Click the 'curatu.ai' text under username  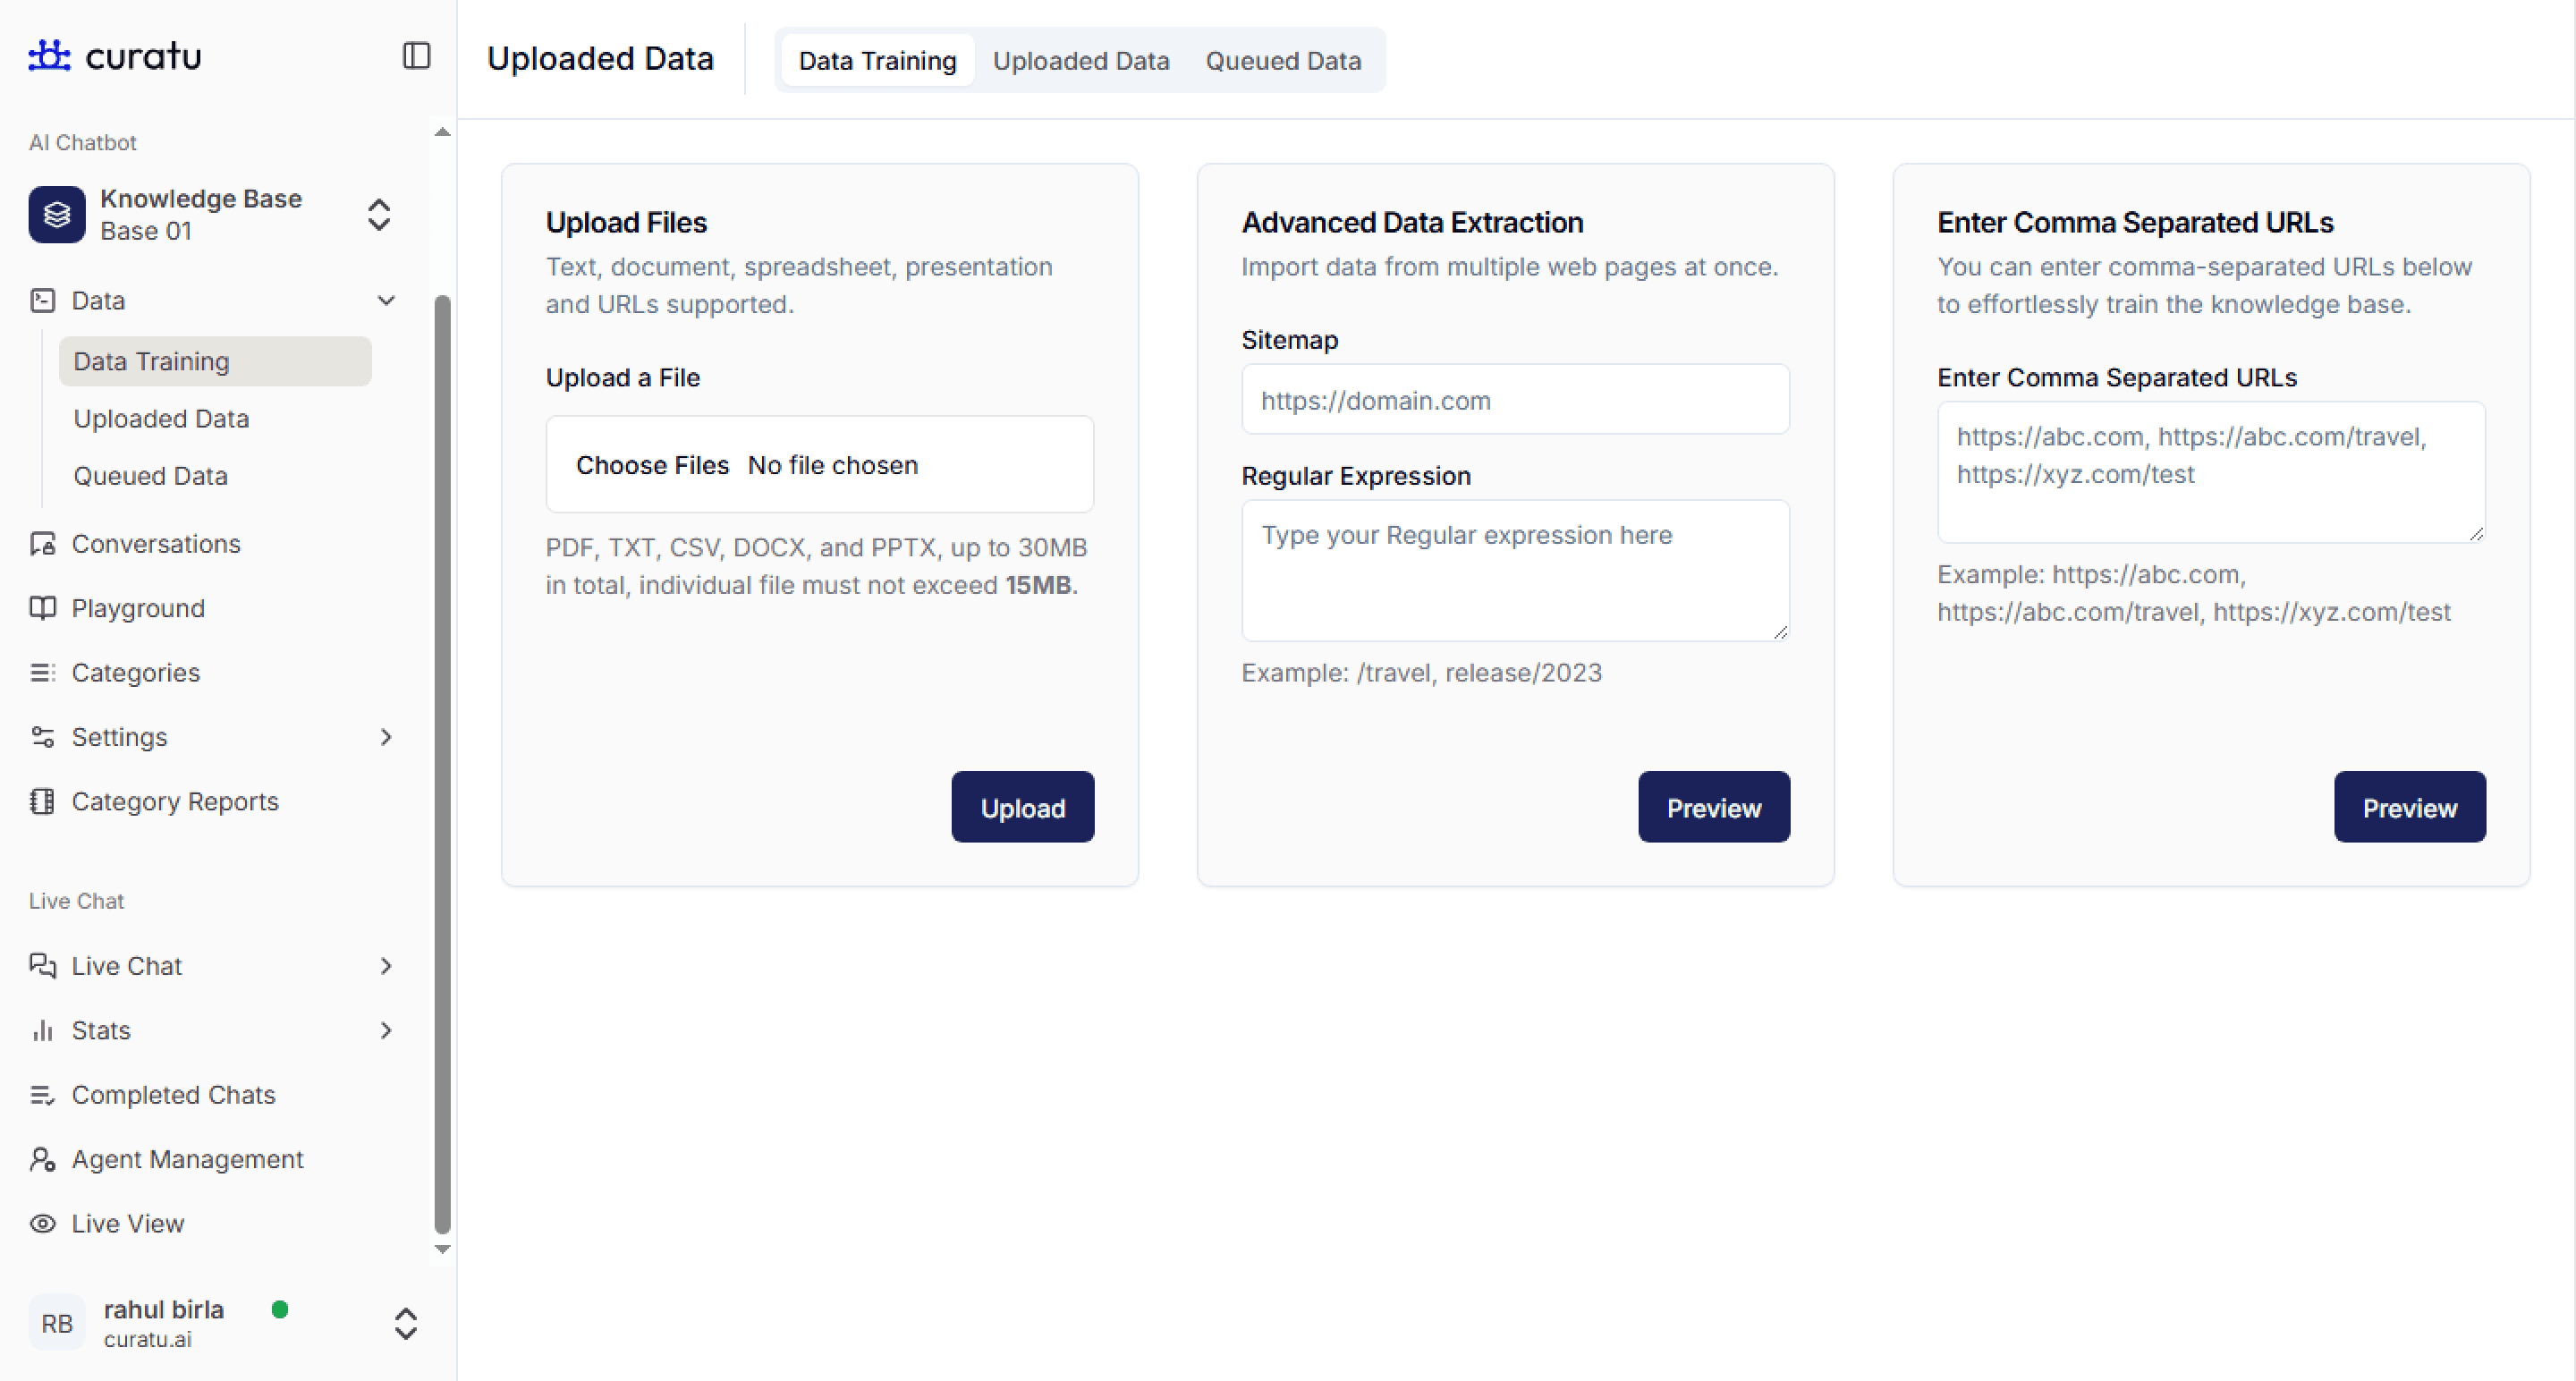(x=147, y=1339)
